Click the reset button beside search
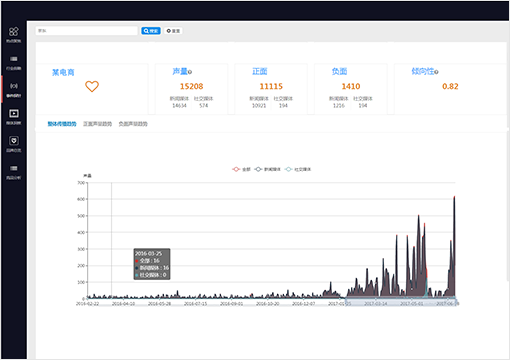 coord(173,31)
